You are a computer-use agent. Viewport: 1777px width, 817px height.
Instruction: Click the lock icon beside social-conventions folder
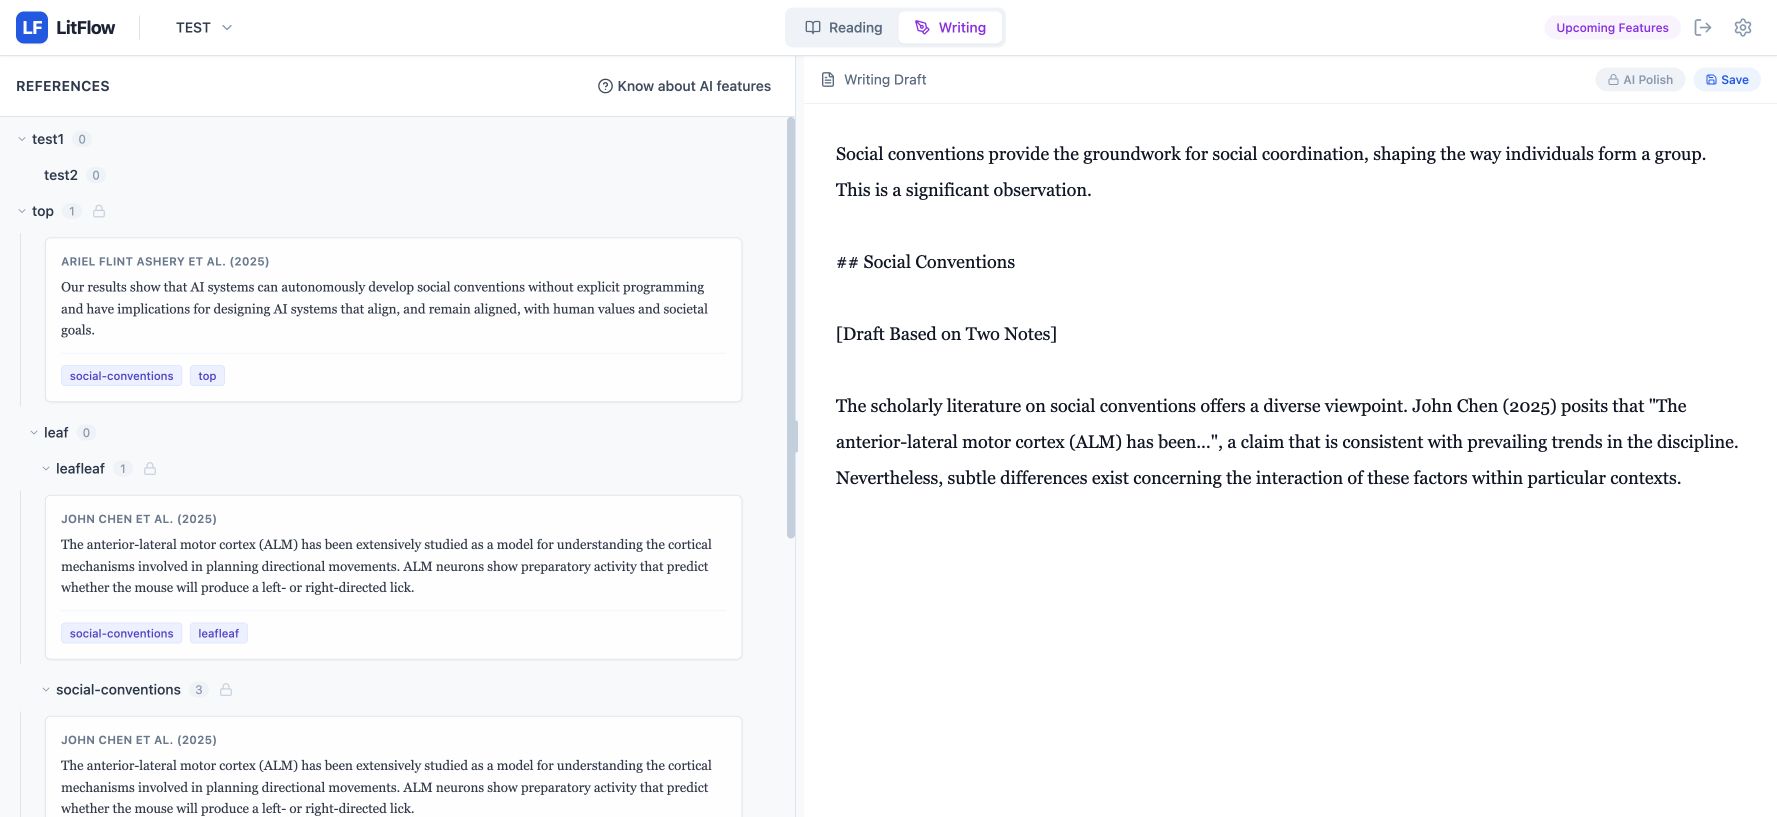pyautogui.click(x=226, y=689)
